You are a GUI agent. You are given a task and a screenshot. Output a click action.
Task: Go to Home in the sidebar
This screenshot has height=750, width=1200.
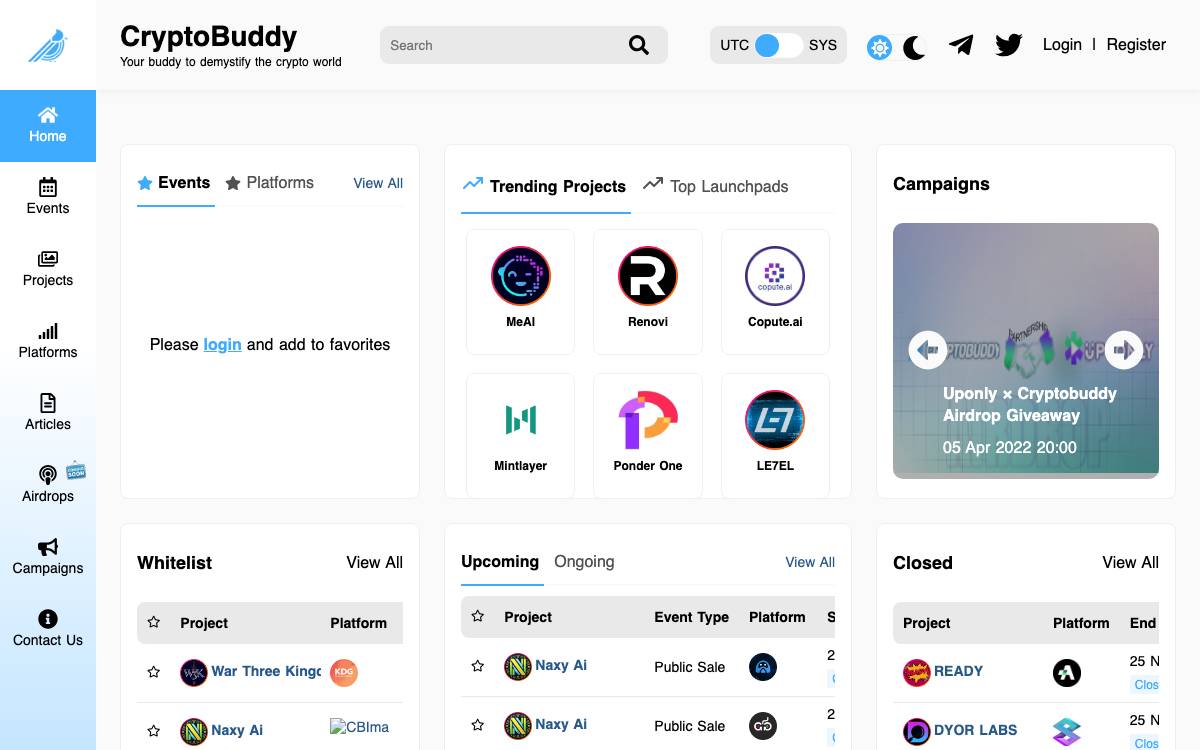click(48, 126)
